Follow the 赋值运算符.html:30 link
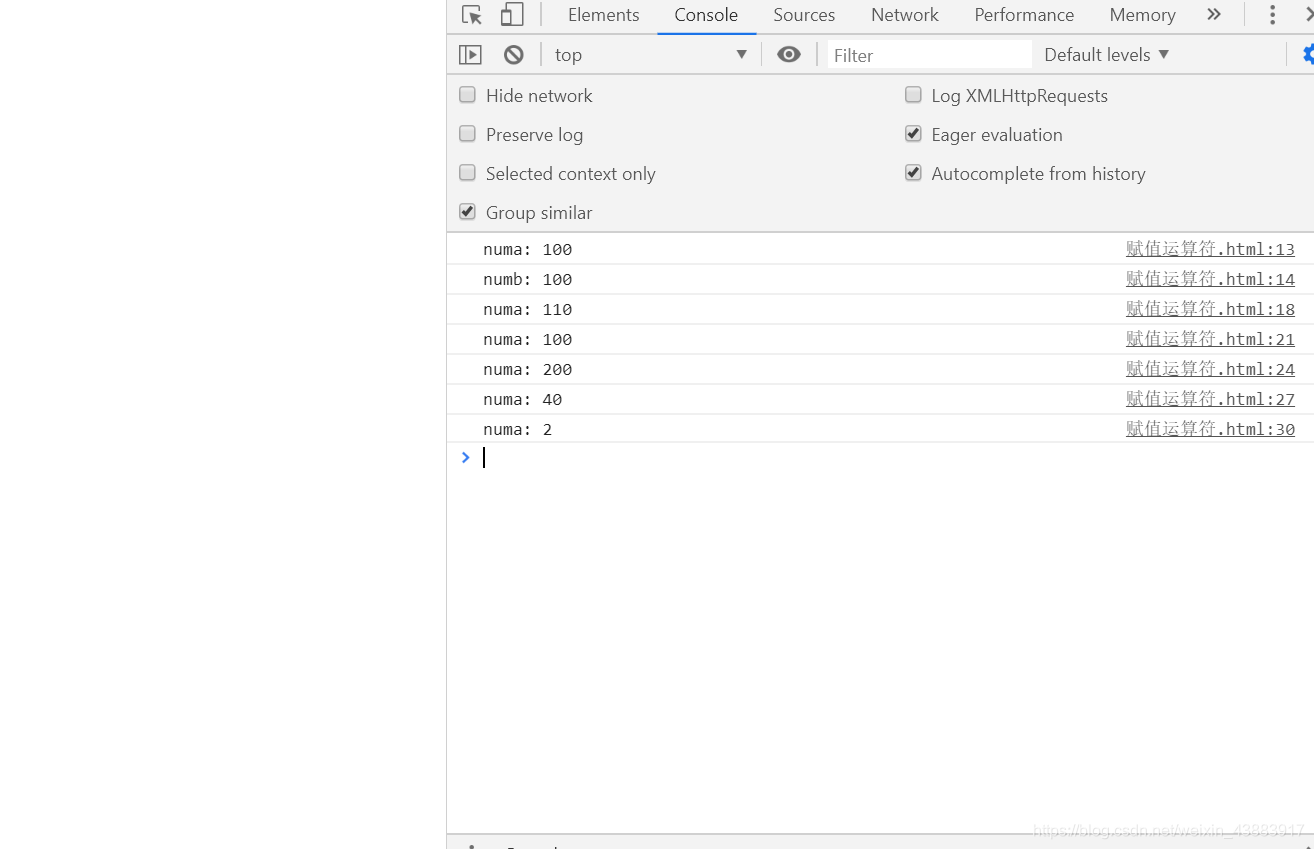The height and width of the screenshot is (849, 1314). [1210, 429]
